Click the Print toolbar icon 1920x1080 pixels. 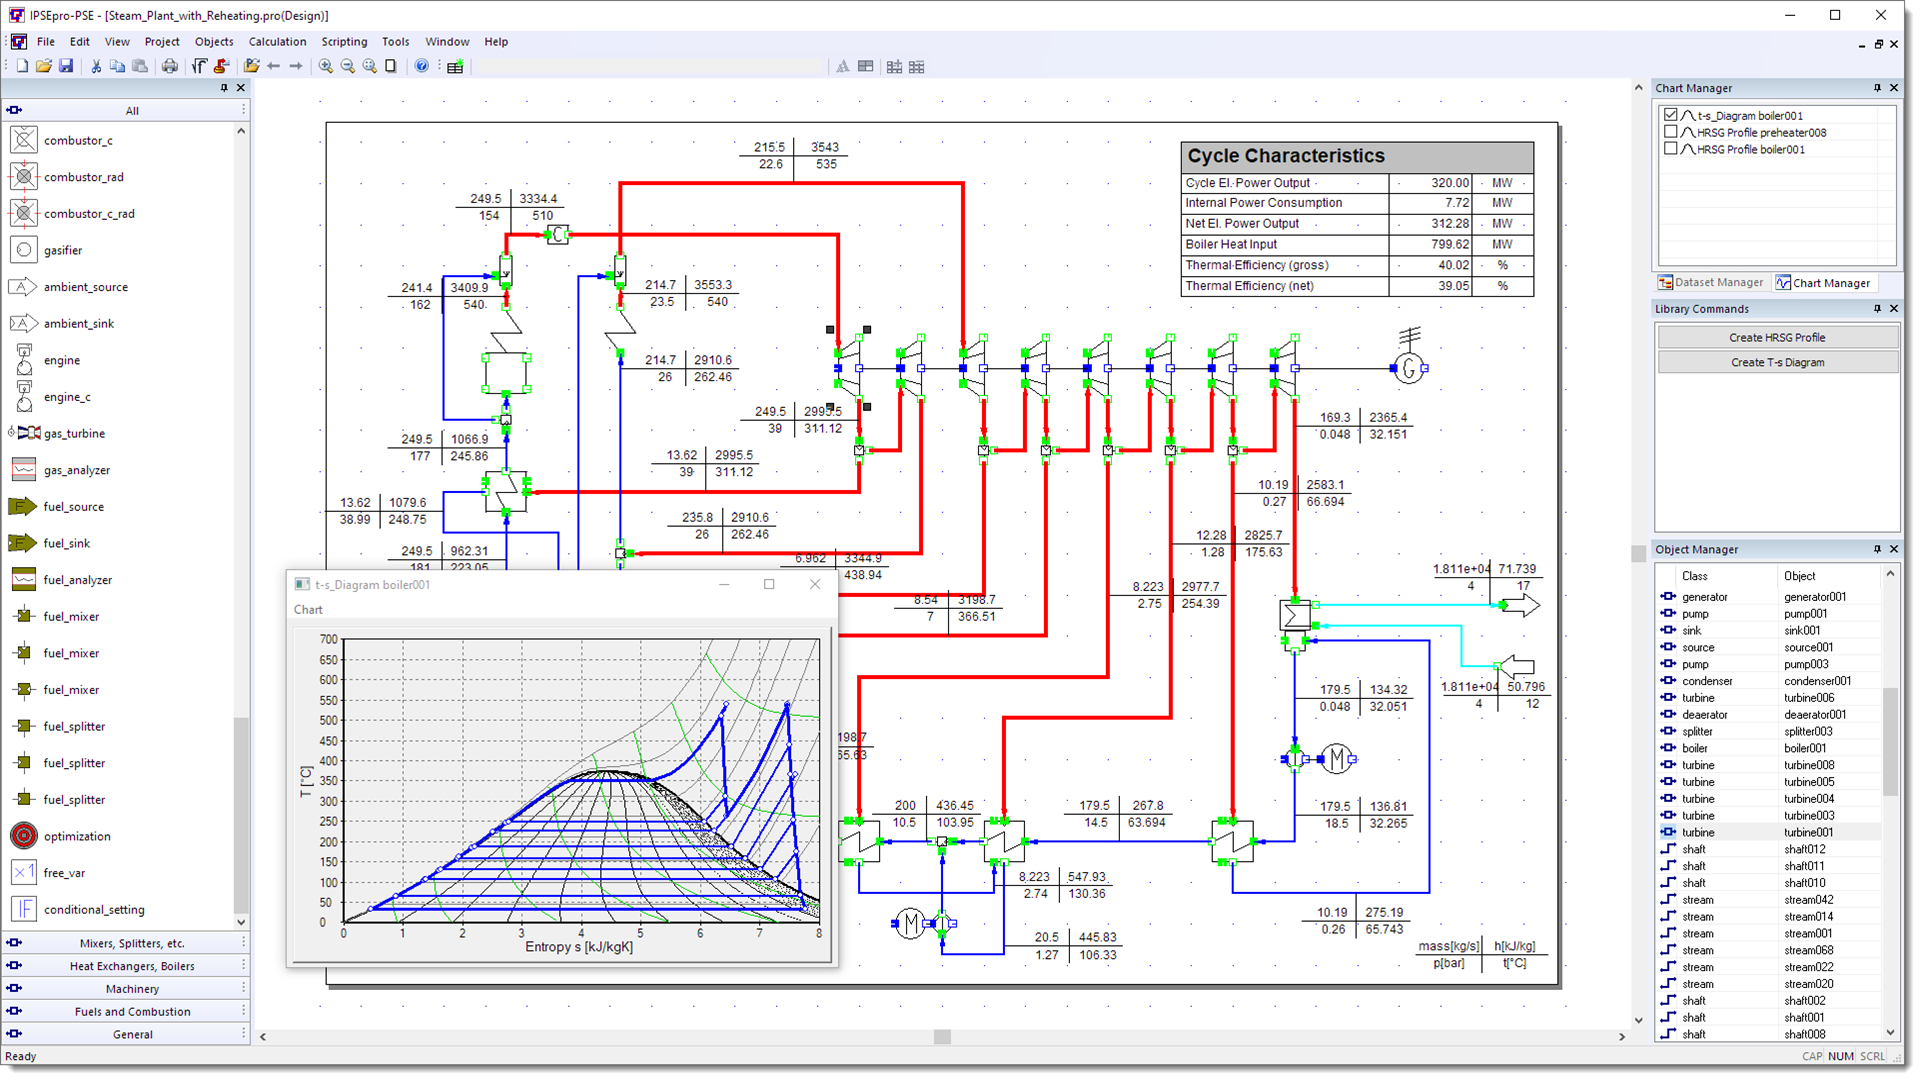coord(170,66)
